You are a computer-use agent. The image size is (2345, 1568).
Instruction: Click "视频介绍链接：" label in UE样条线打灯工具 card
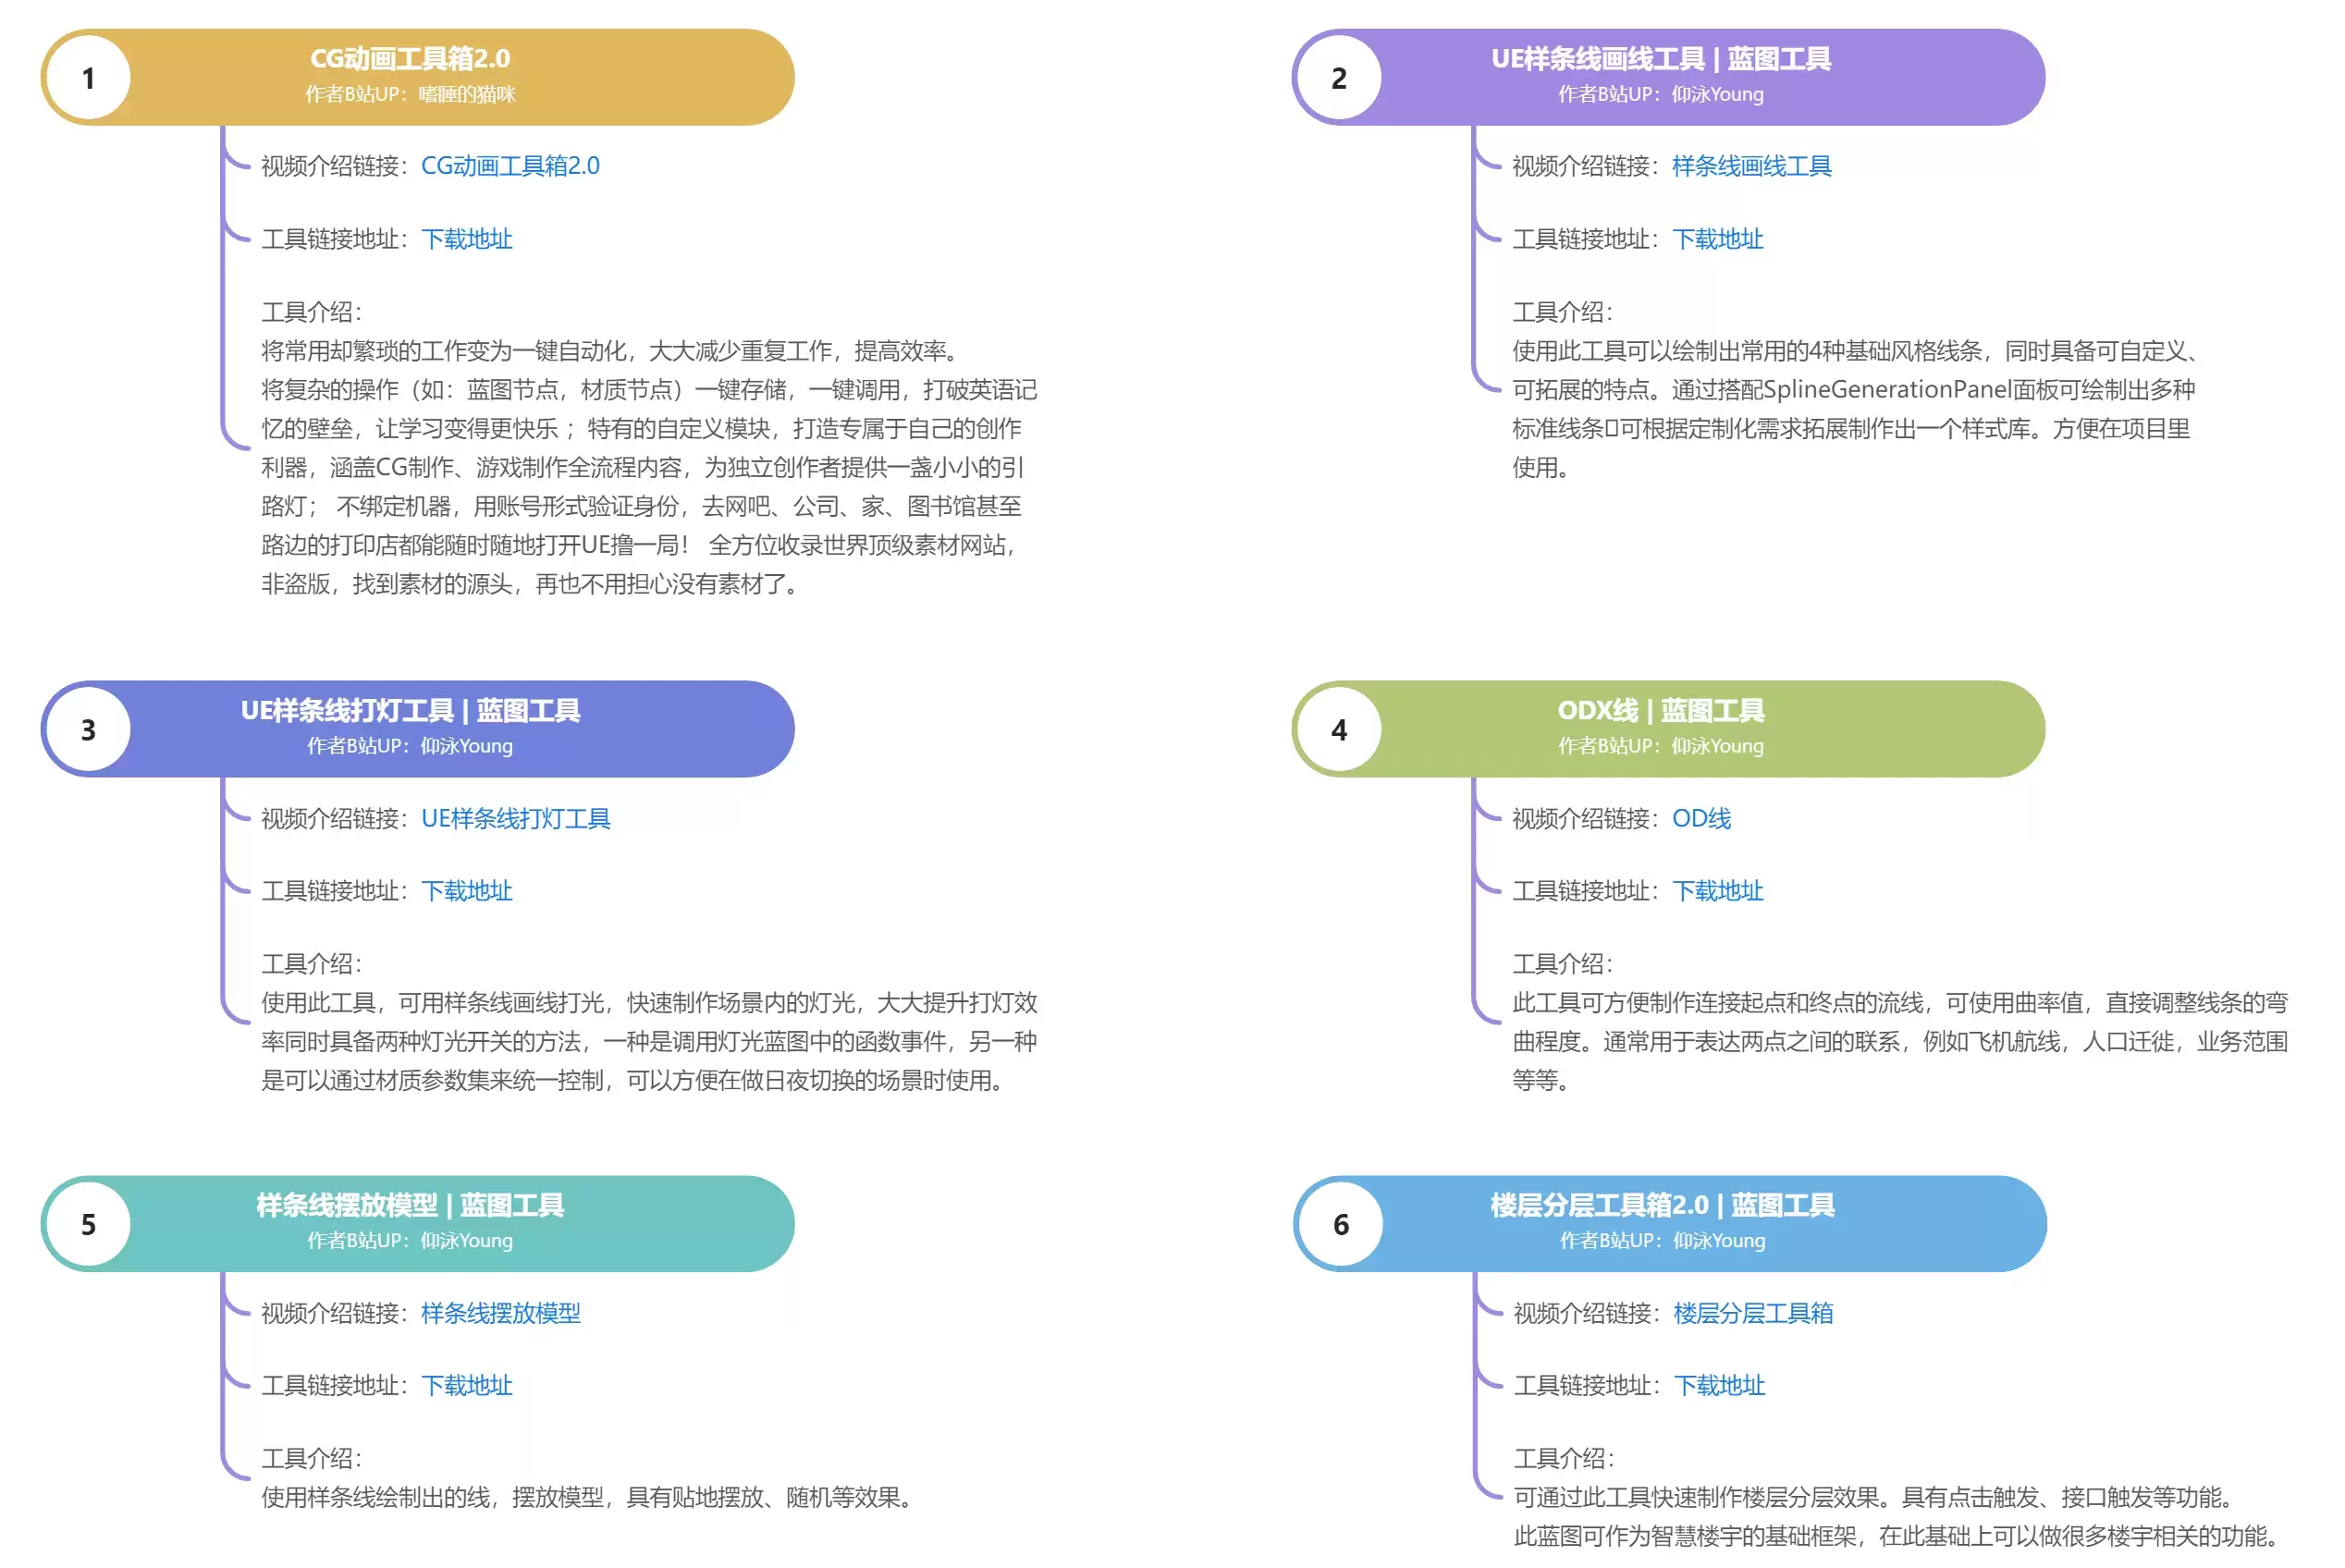(x=337, y=819)
